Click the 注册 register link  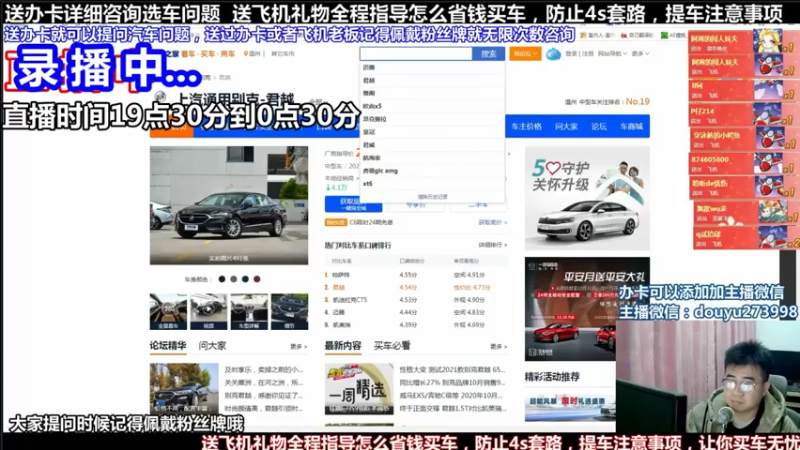588,54
